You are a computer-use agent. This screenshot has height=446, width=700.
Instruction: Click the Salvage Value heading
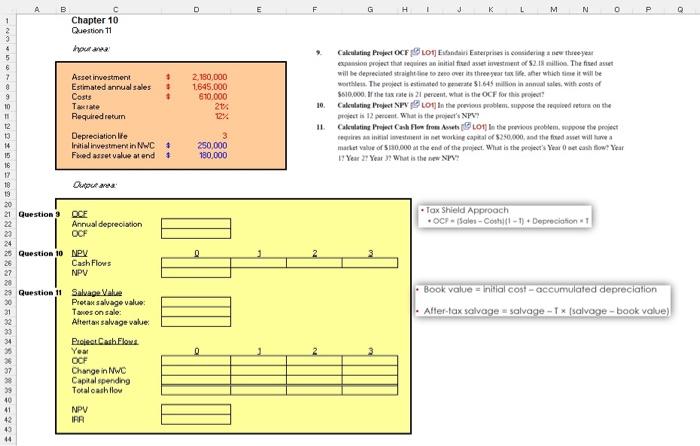coord(97,292)
